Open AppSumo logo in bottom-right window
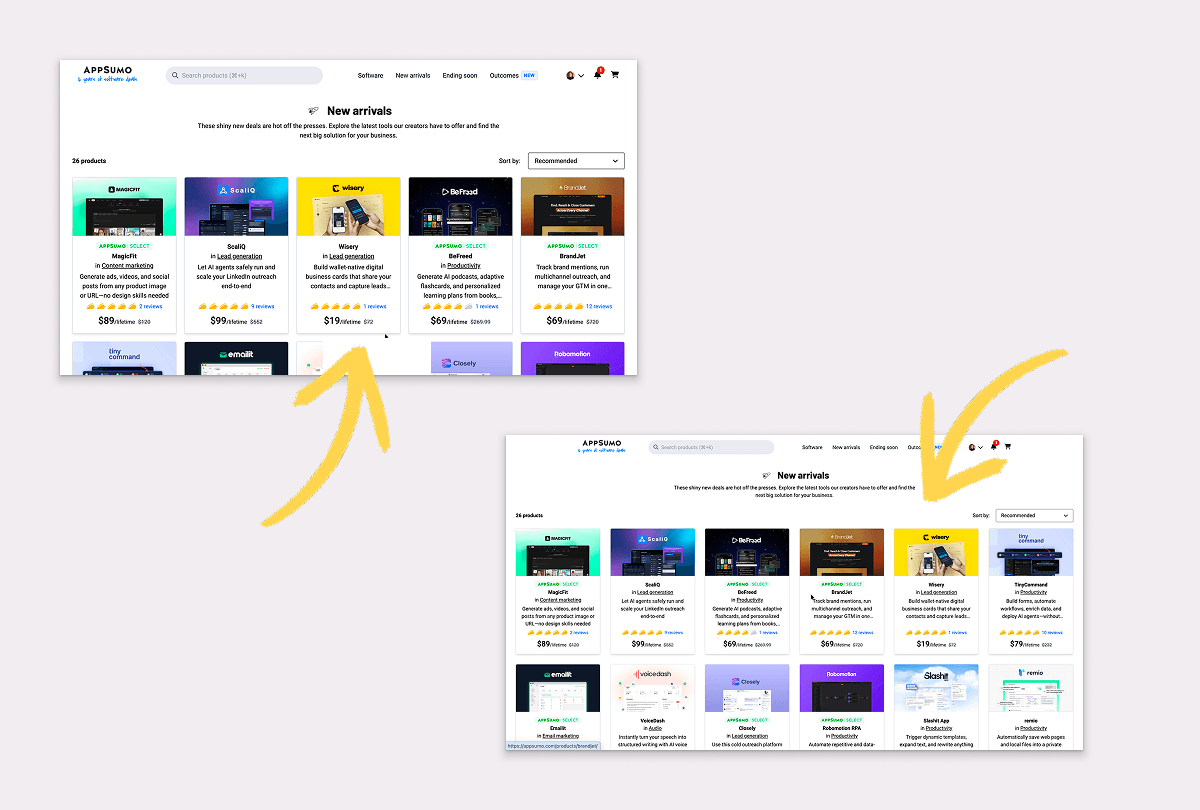Image resolution: width=1200 pixels, height=810 pixels. pos(602,446)
